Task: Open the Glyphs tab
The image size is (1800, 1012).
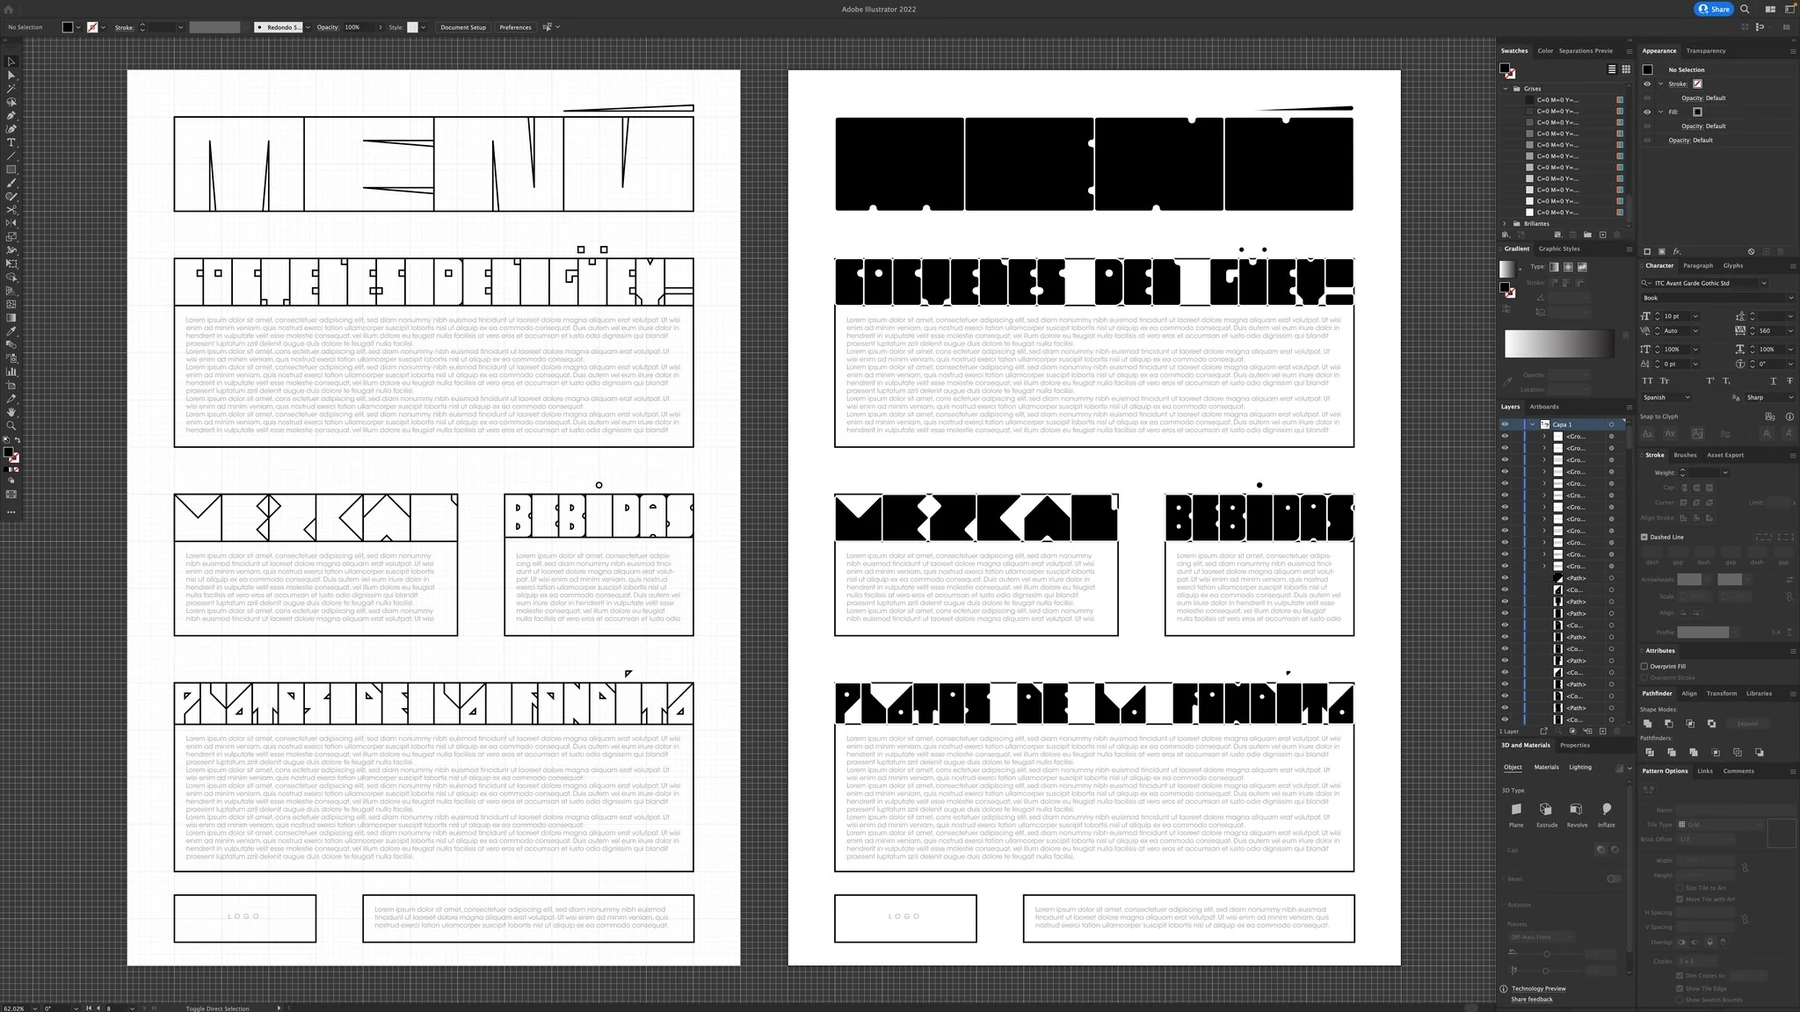Action: (x=1733, y=266)
